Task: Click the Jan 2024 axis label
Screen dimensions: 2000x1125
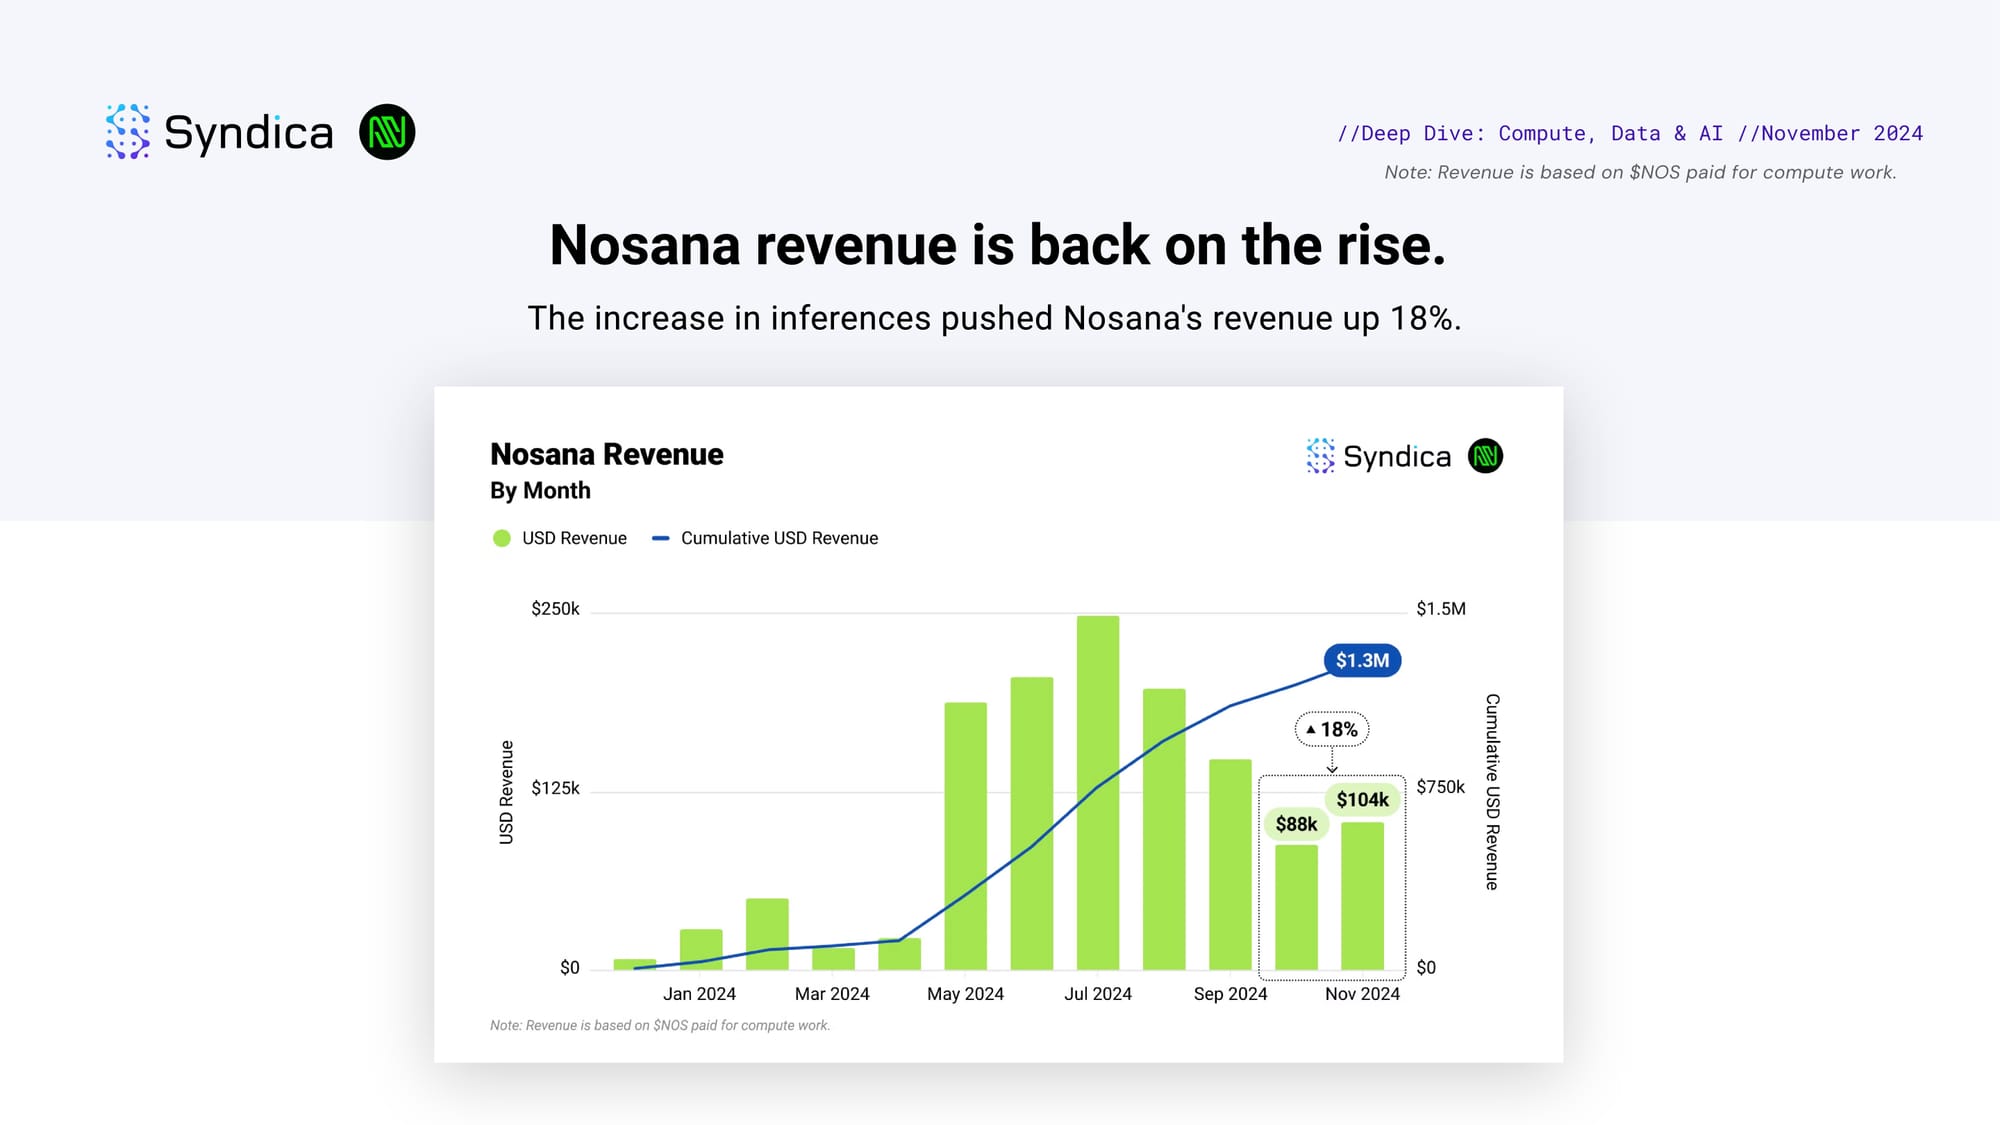Action: pyautogui.click(x=699, y=994)
